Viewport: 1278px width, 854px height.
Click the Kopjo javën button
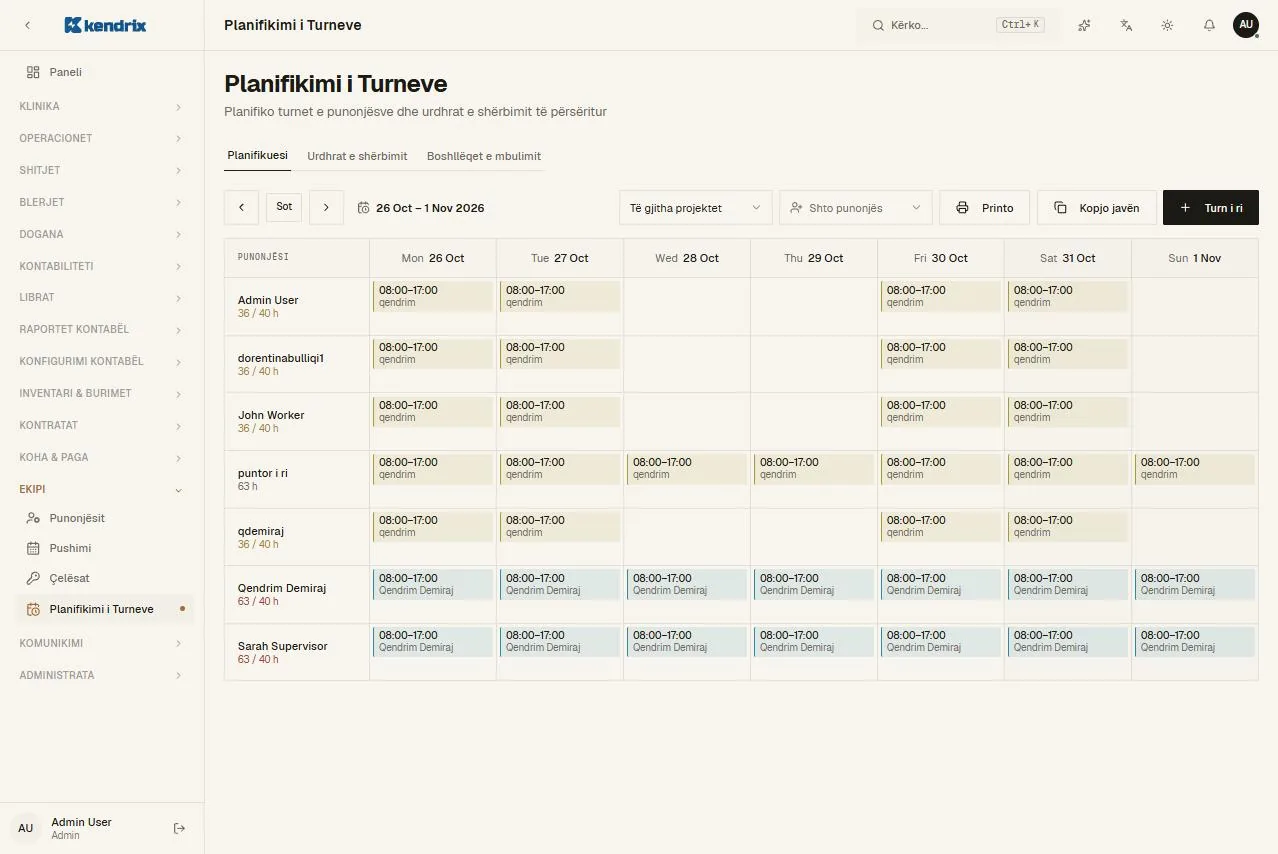coord(1097,208)
